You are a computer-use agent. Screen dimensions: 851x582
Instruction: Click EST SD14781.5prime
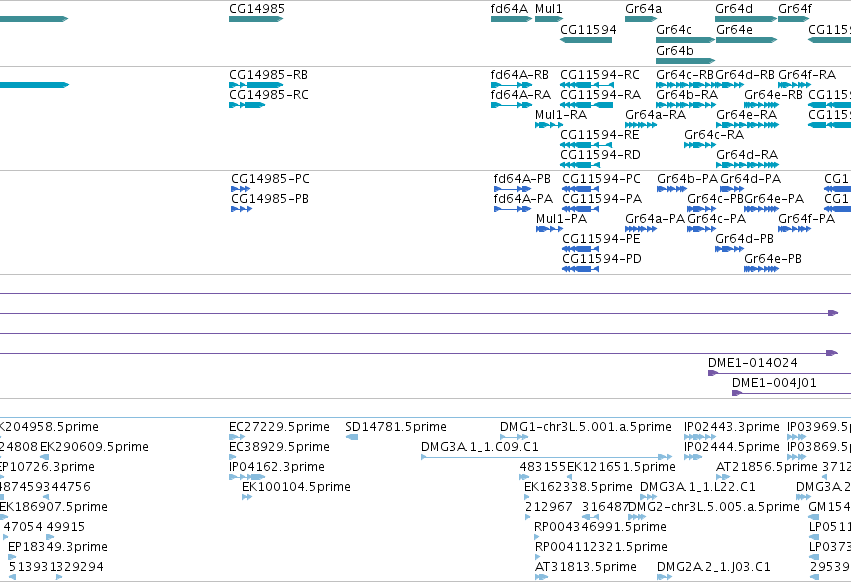352,437
